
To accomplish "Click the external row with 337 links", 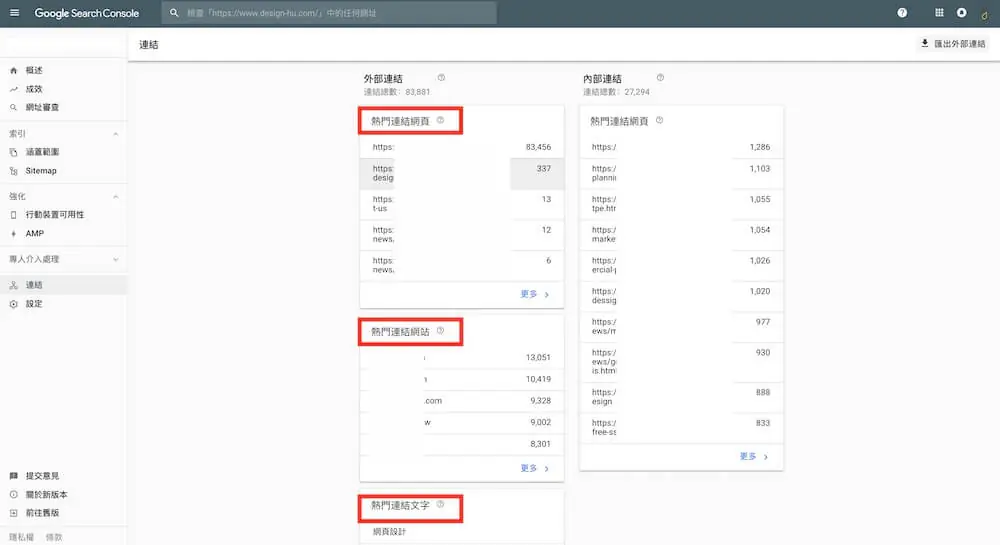I will point(462,173).
